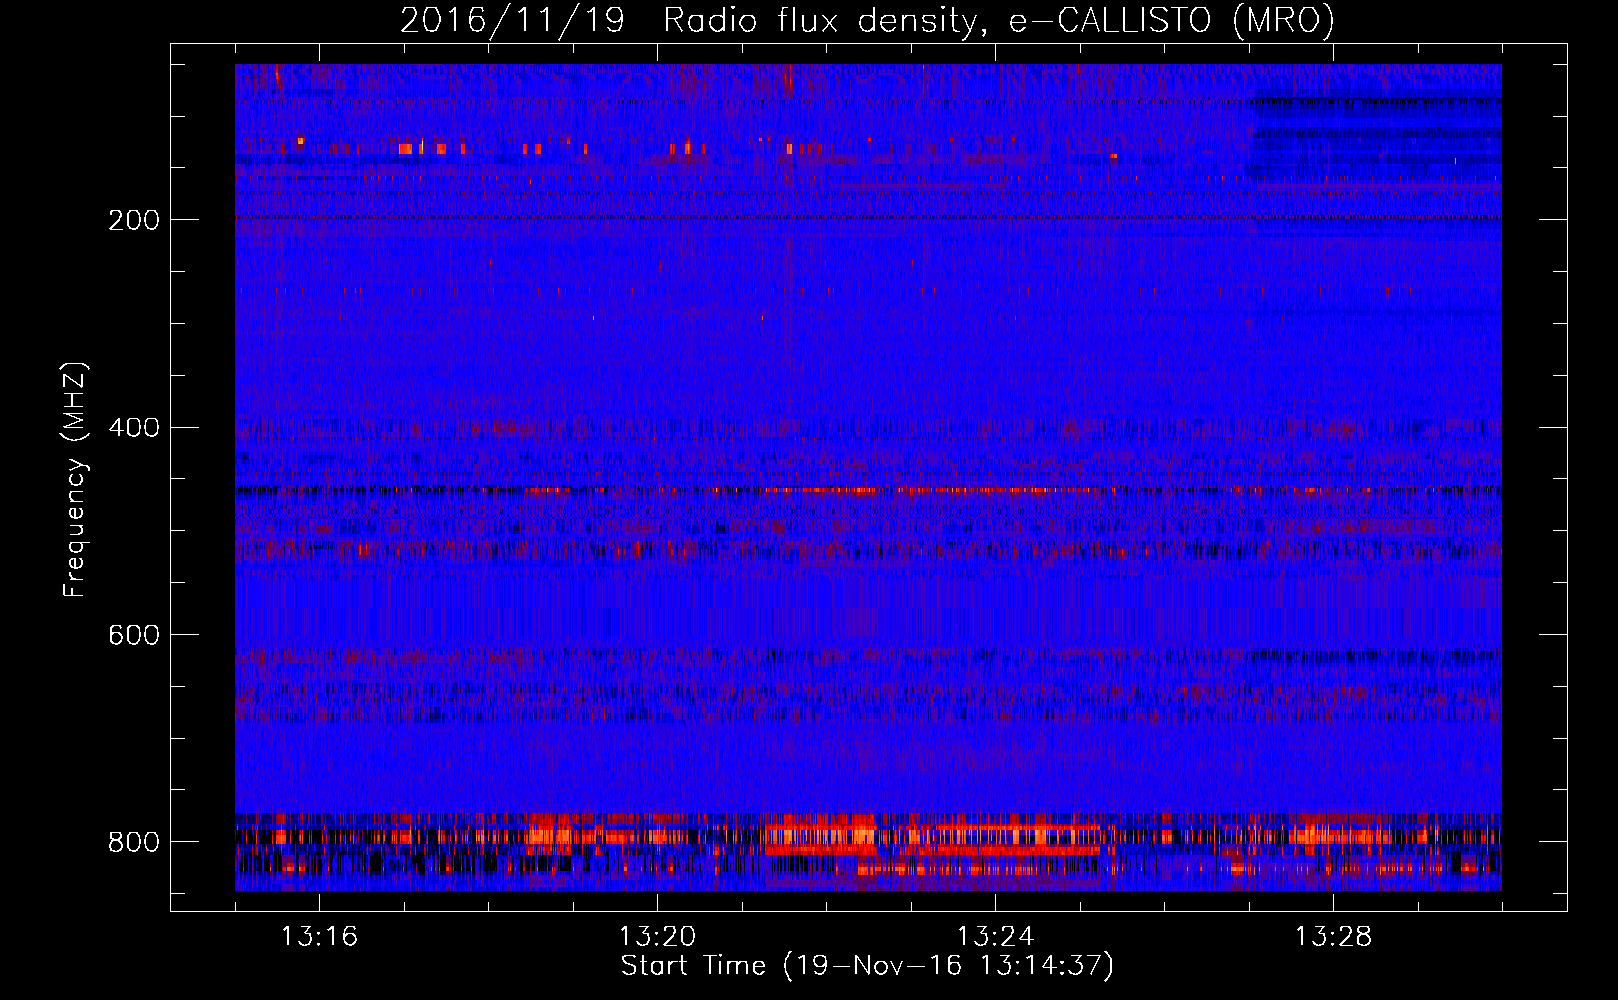The height and width of the screenshot is (1000, 1618).
Task: Click the 13:28 time tick label
Action: 1333,937
